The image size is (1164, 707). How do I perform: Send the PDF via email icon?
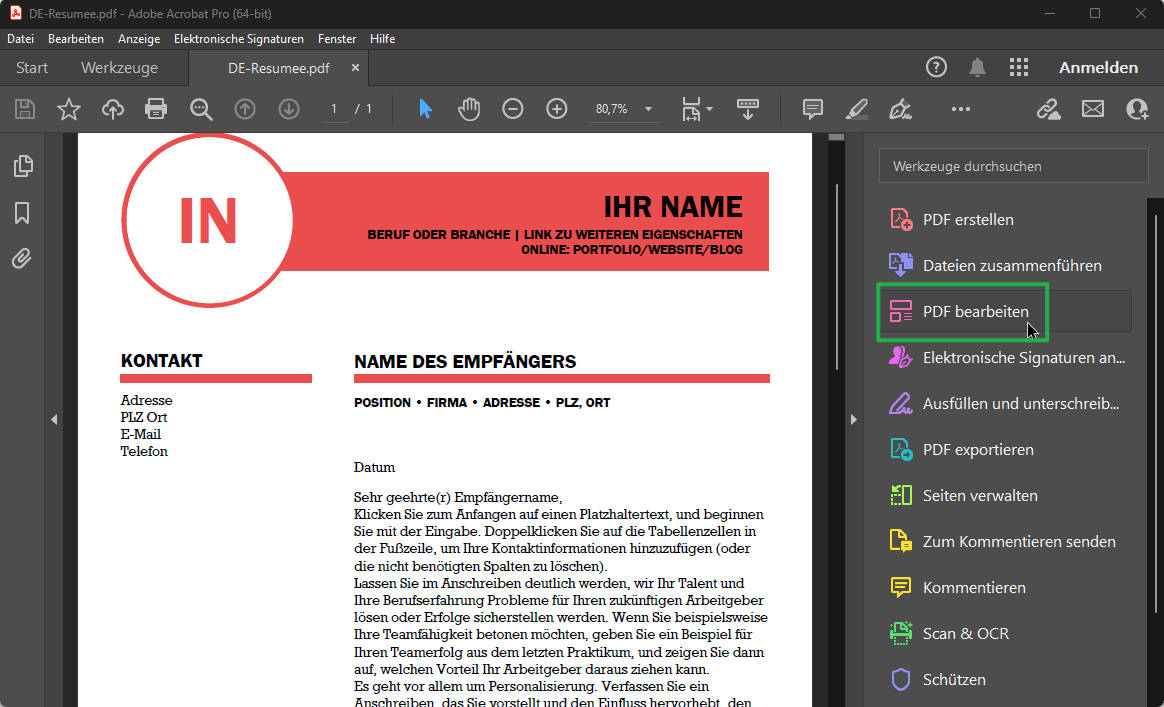click(x=1092, y=109)
